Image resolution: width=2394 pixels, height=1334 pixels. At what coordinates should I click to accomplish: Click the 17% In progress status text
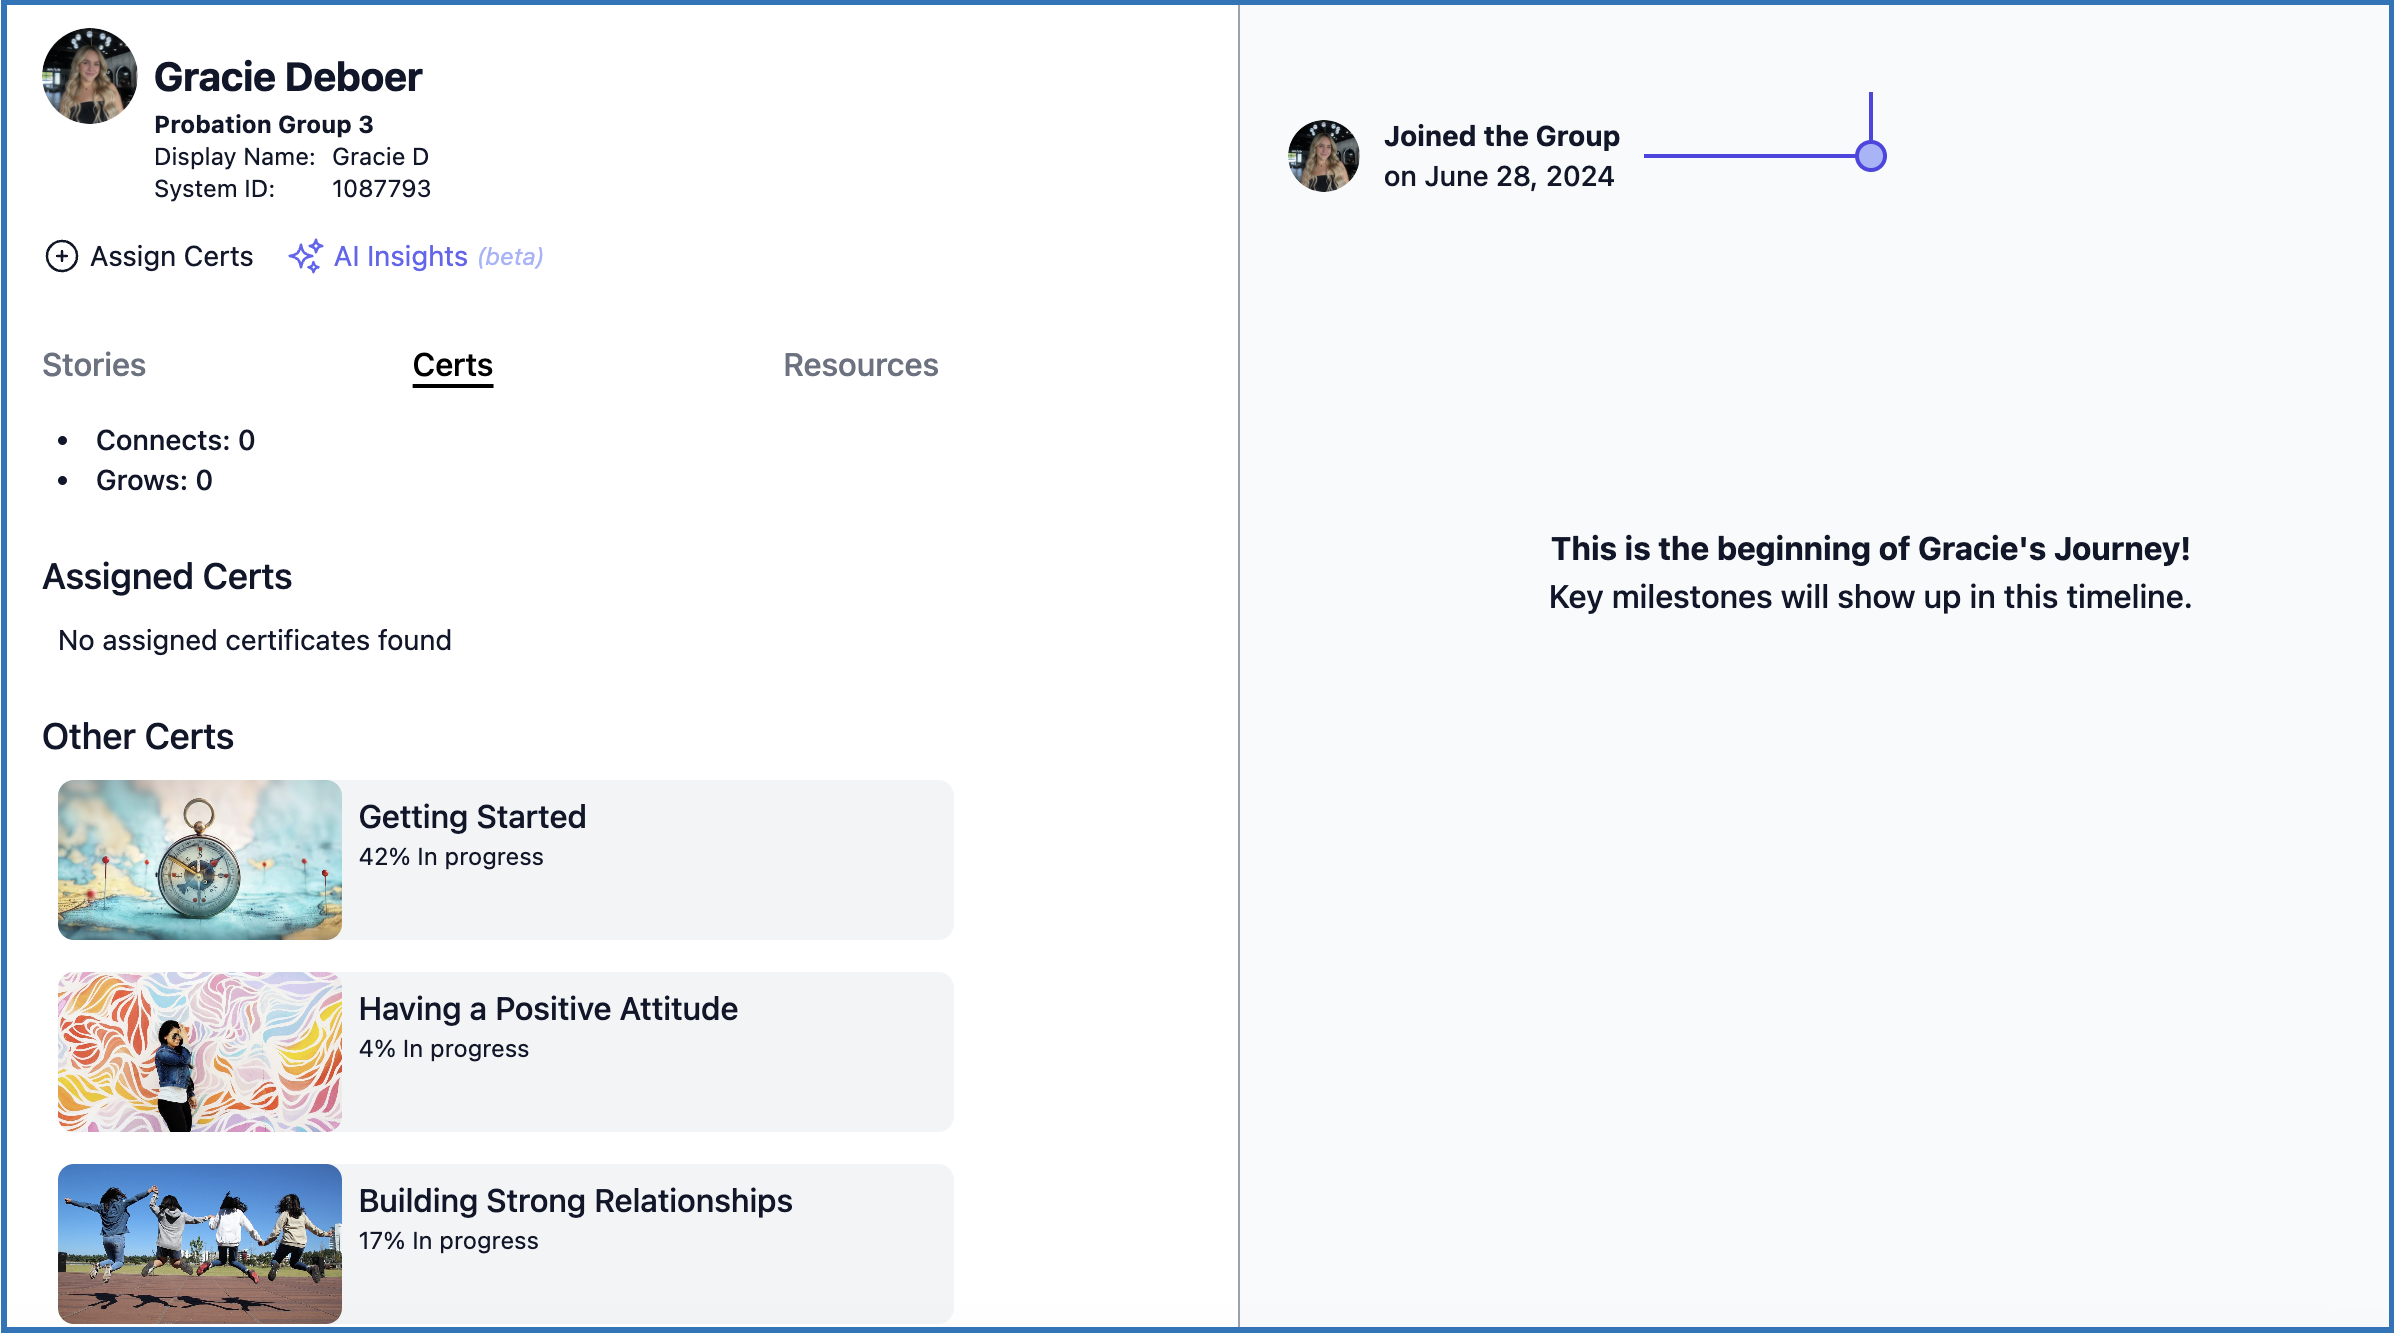coord(448,1241)
